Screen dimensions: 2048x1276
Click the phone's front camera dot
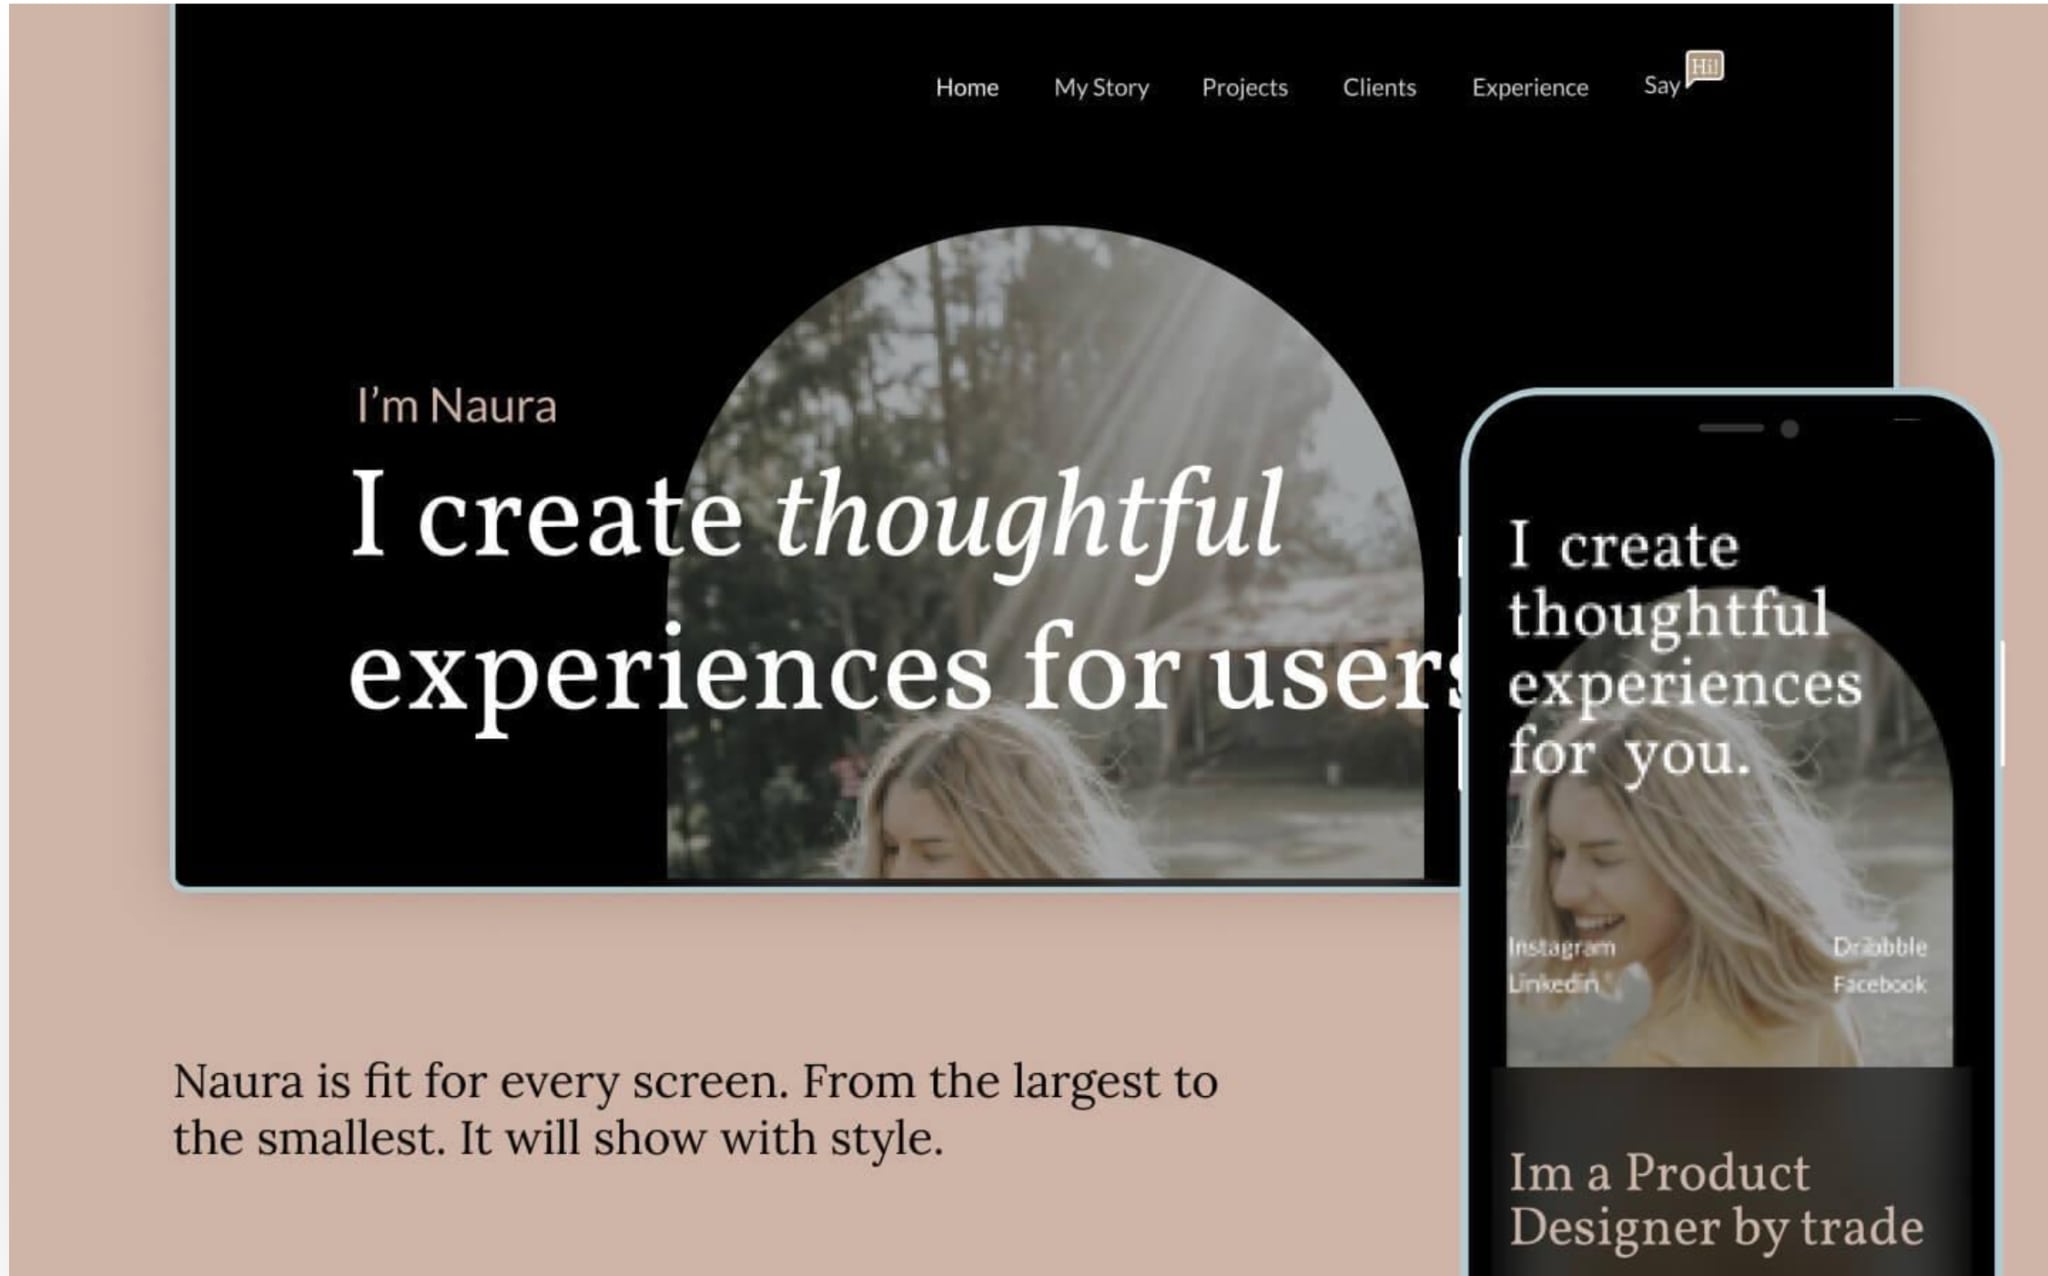[x=1790, y=429]
